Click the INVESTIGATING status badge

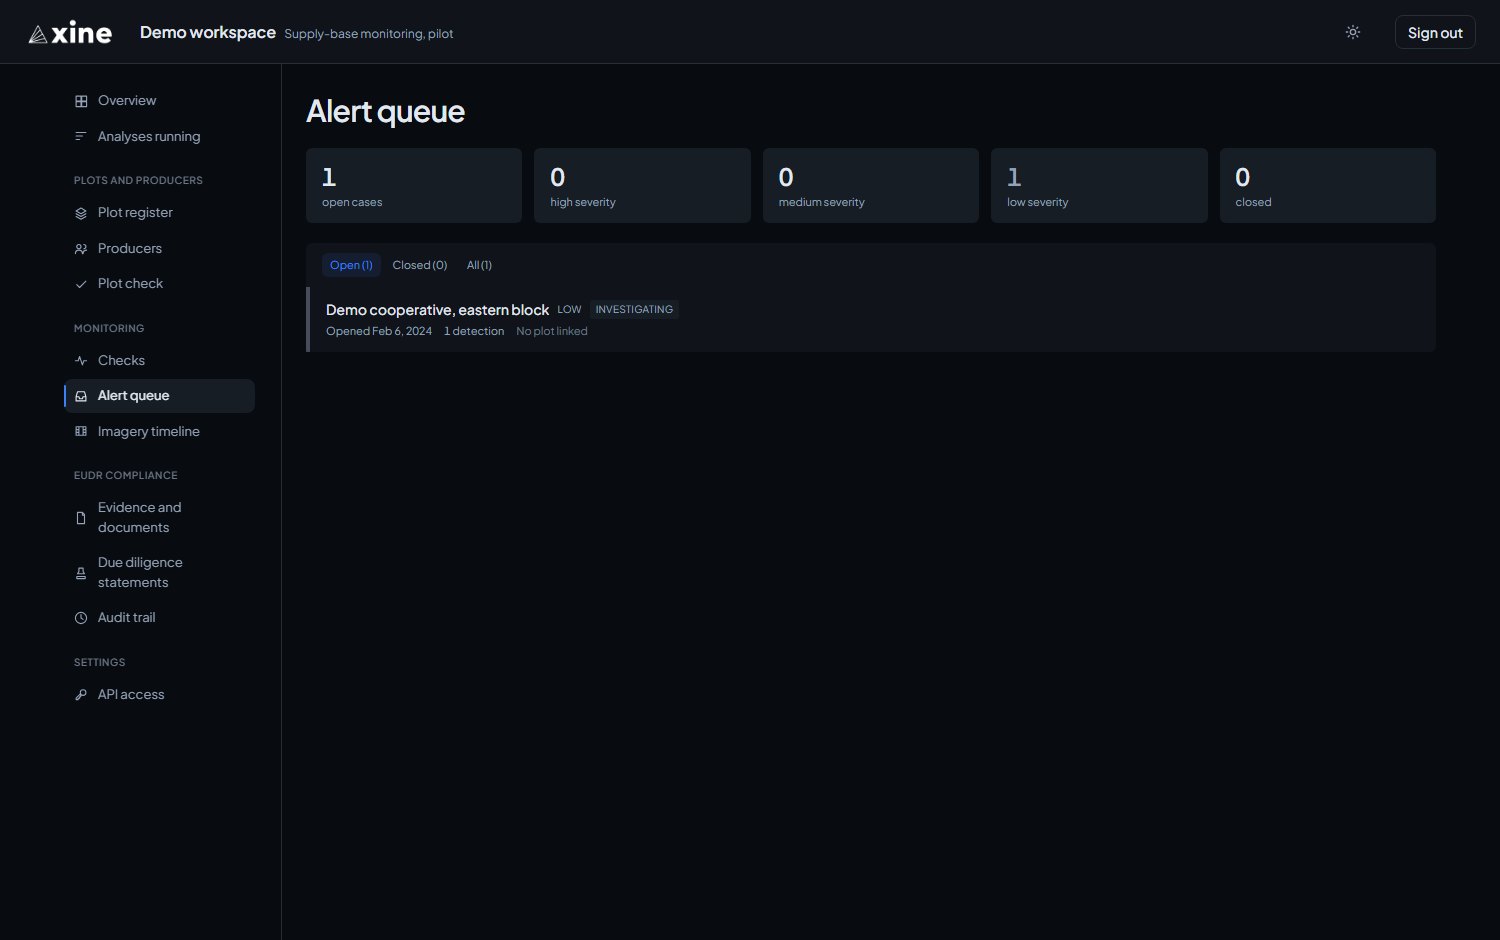[x=634, y=310]
